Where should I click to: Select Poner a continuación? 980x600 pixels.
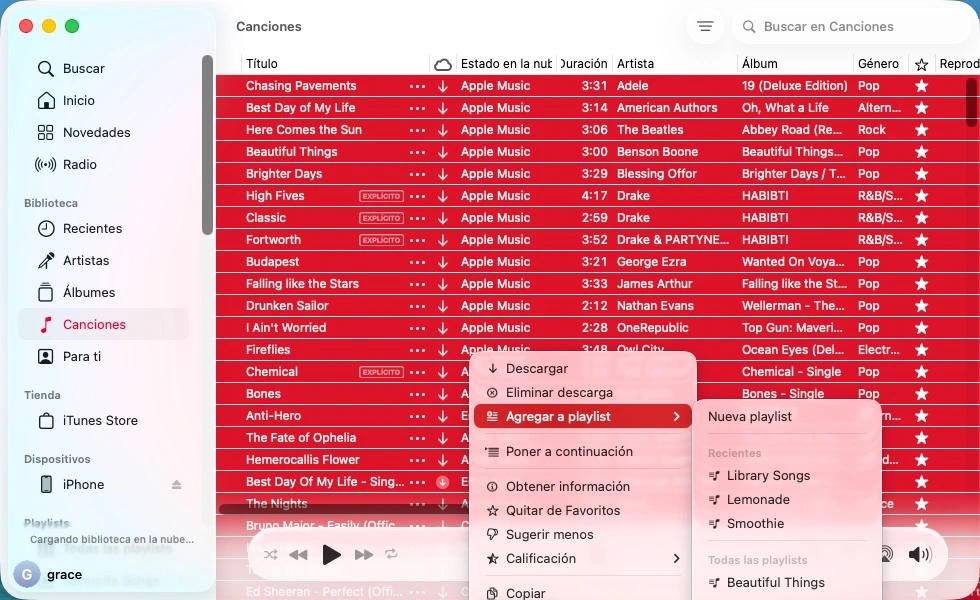coord(582,451)
